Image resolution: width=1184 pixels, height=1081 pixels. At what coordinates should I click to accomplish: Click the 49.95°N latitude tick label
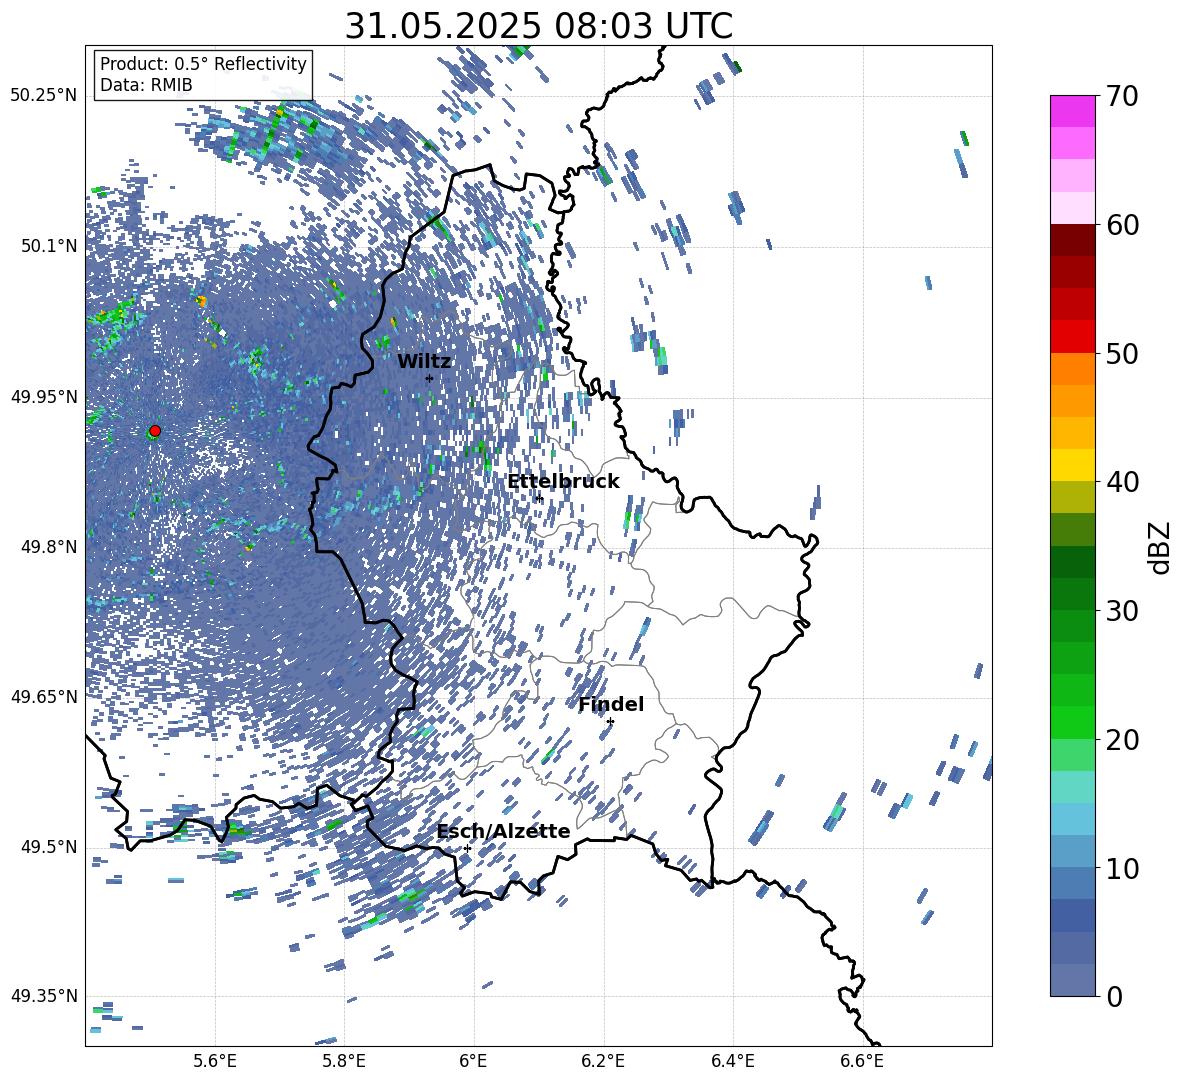[x=44, y=397]
